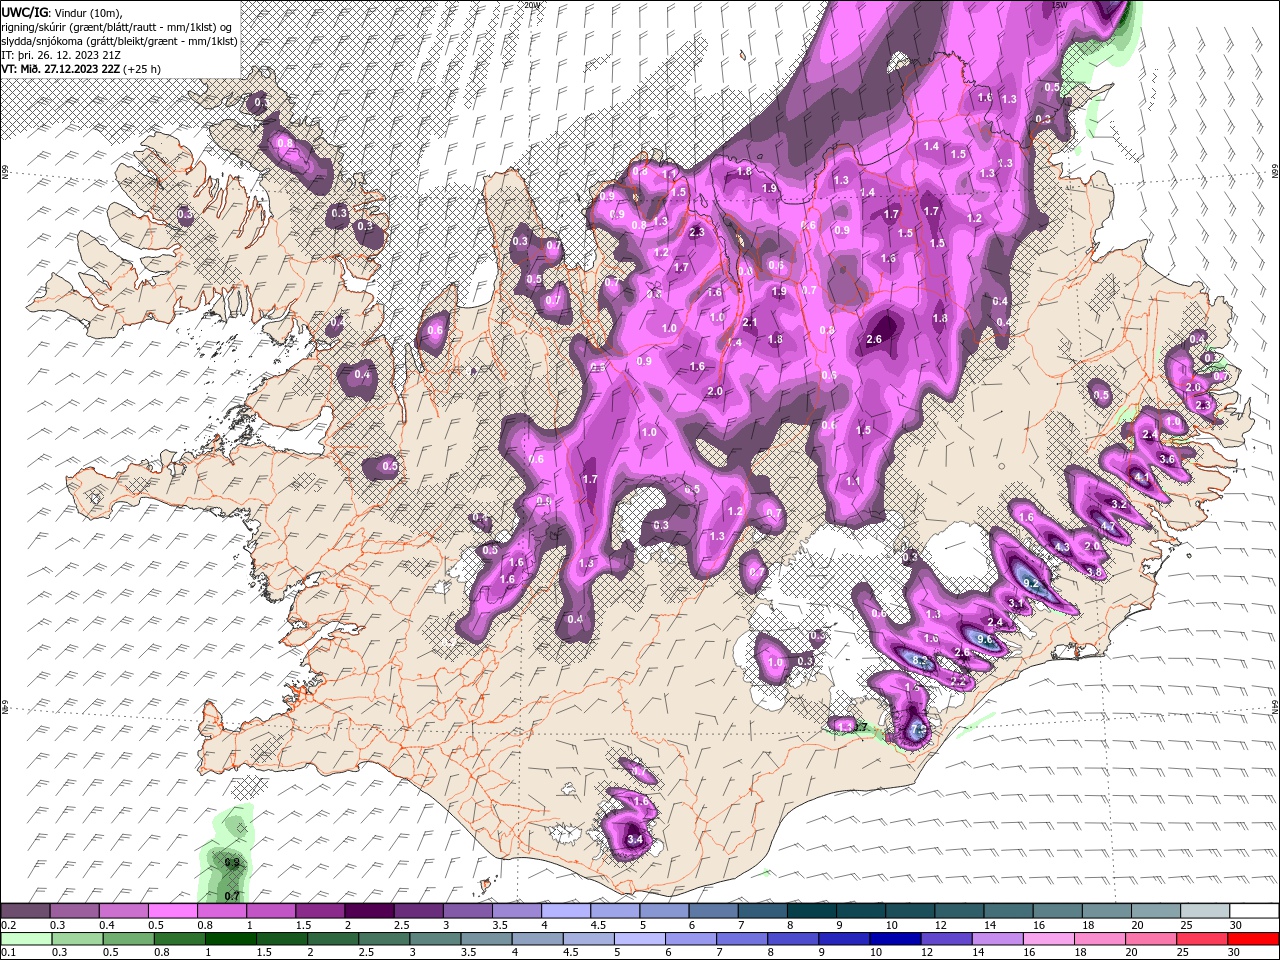The height and width of the screenshot is (960, 1280).
Task: Select the bottom-row legend swatch labeled 0.1
Action: [25, 939]
